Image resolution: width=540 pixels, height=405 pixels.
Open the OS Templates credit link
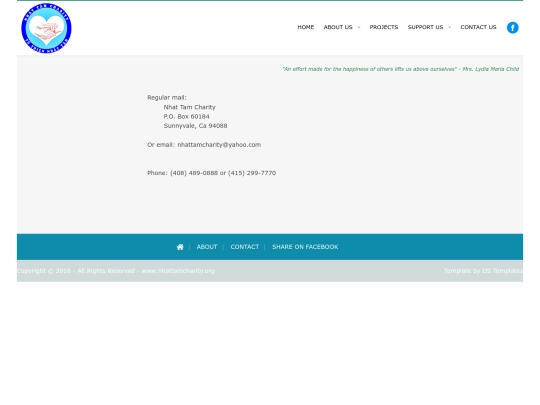(502, 271)
